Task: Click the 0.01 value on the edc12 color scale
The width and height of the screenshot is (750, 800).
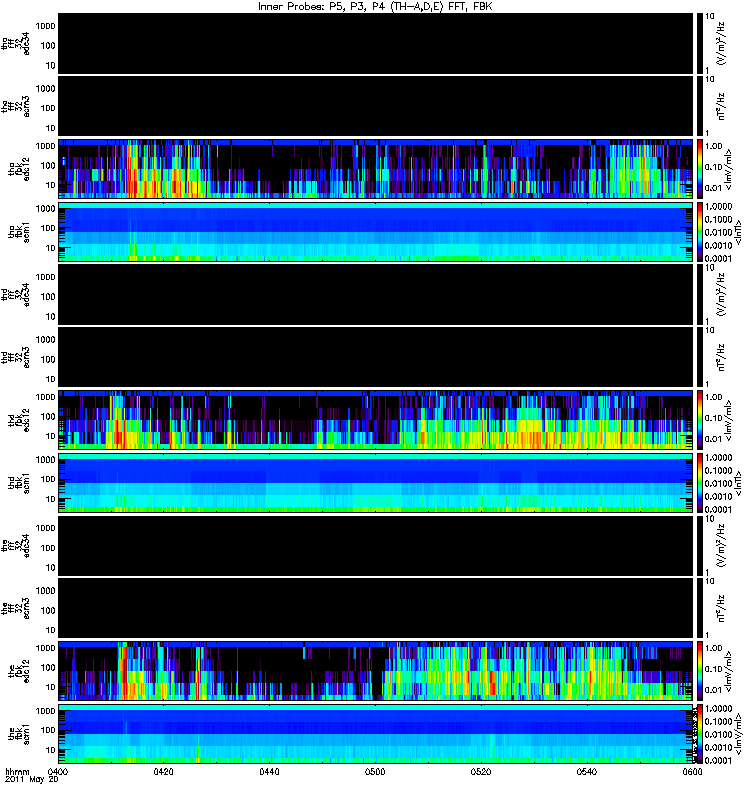Action: (714, 690)
